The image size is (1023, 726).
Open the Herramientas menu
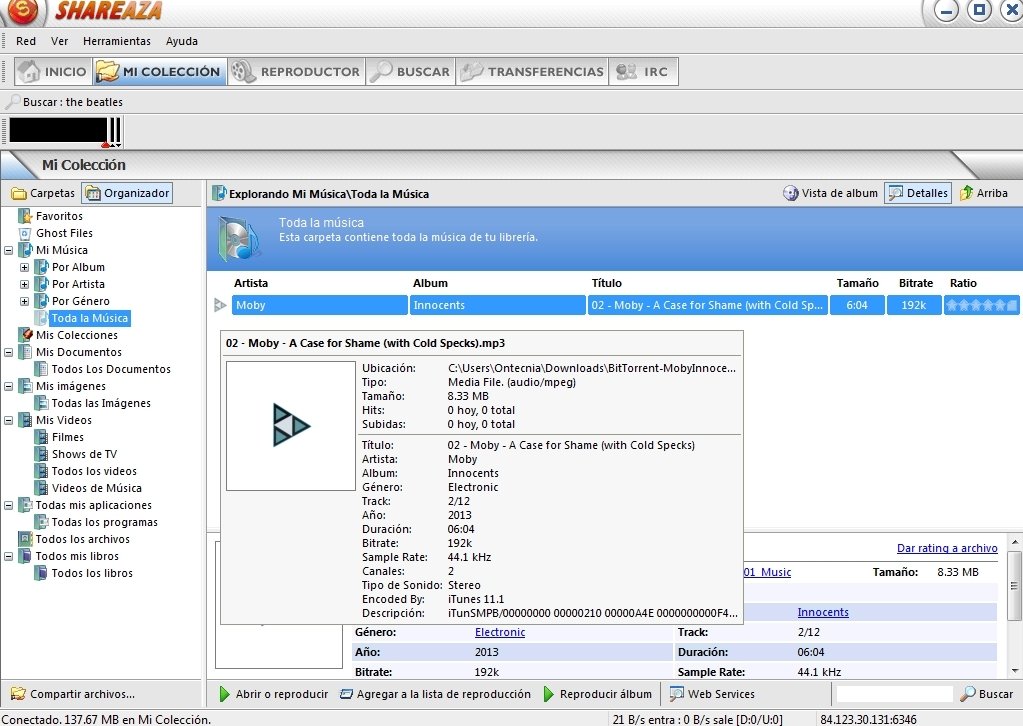coord(117,41)
